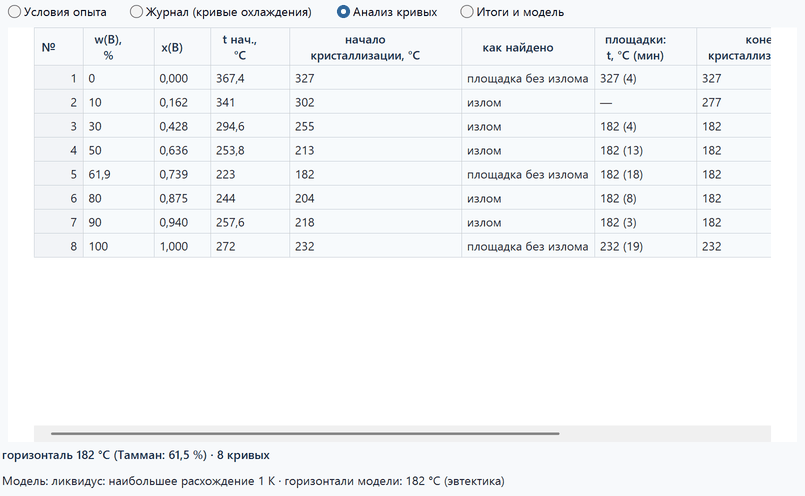
Task: Click the plateau cell '182 (18)'
Action: pos(645,174)
